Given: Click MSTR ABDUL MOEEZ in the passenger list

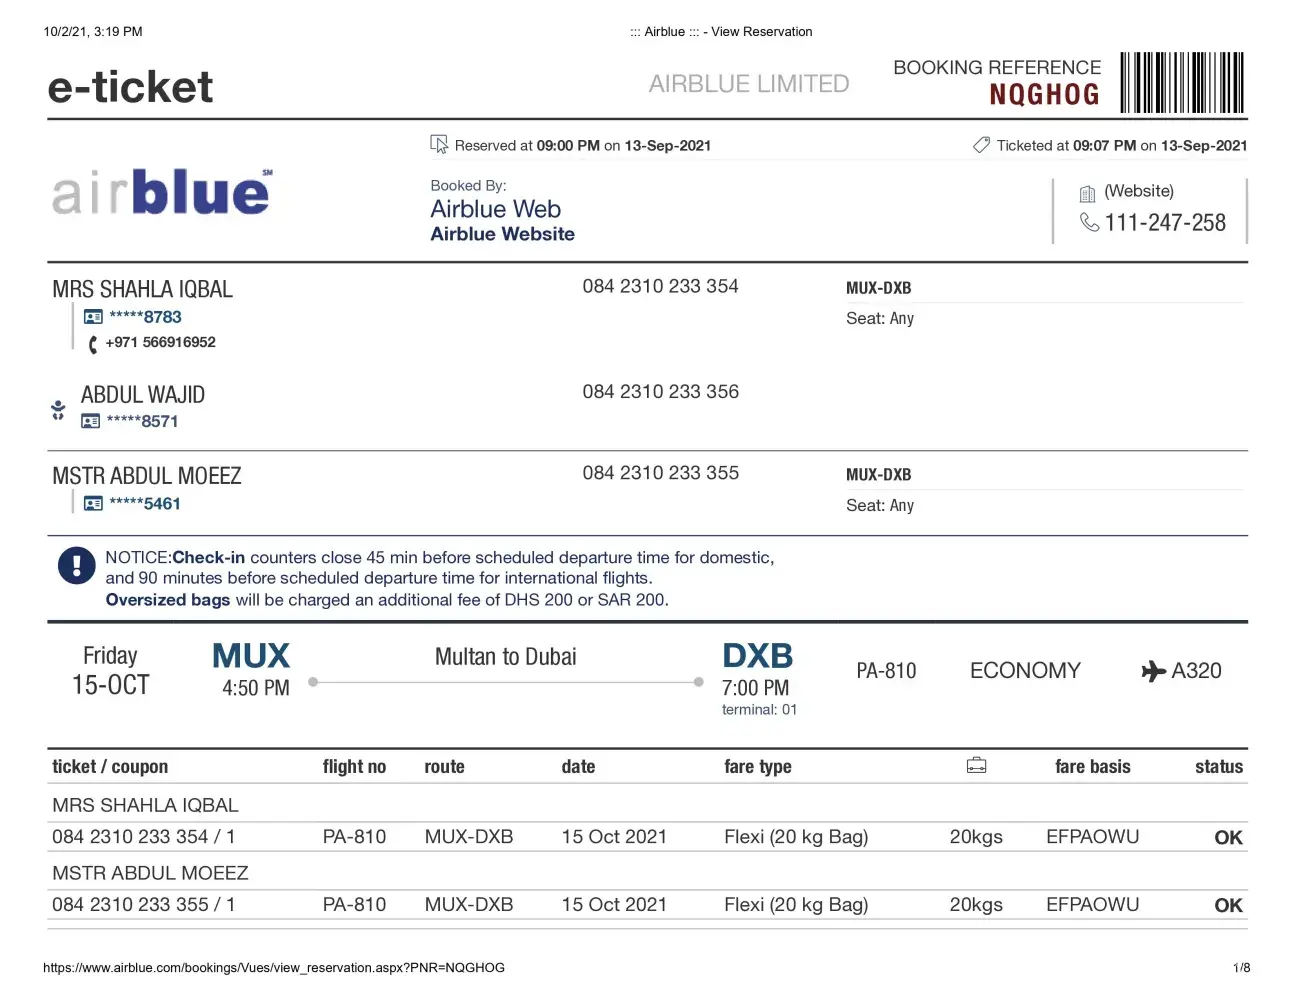Looking at the screenshot, I should [147, 476].
